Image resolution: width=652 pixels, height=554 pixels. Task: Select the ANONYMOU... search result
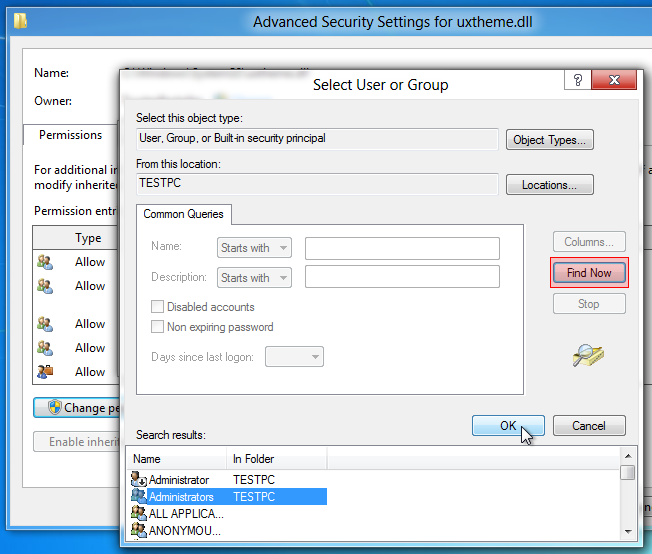coord(185,531)
